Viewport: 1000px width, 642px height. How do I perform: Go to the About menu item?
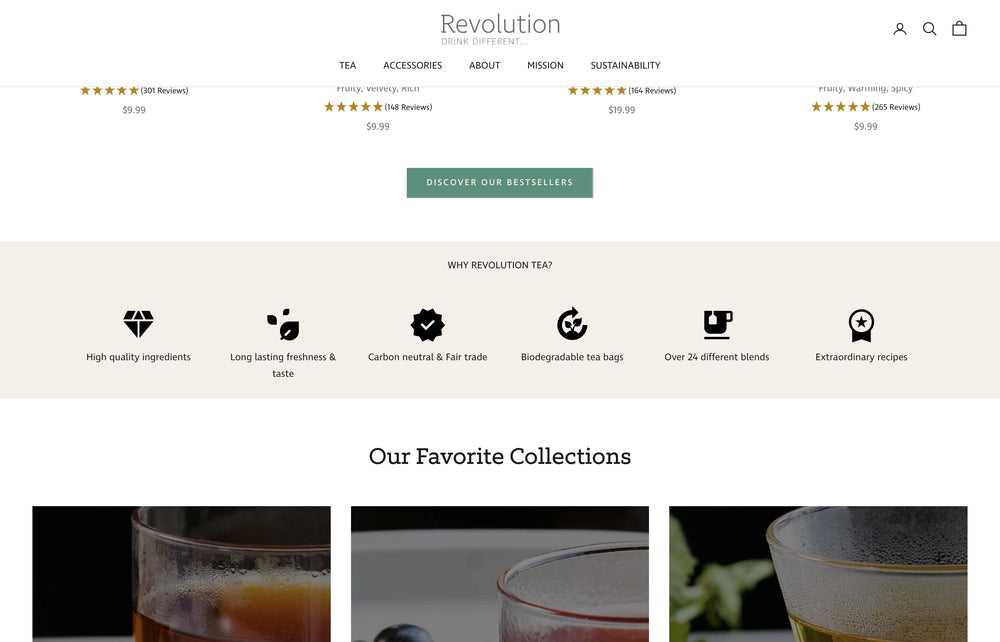pyautogui.click(x=484, y=66)
